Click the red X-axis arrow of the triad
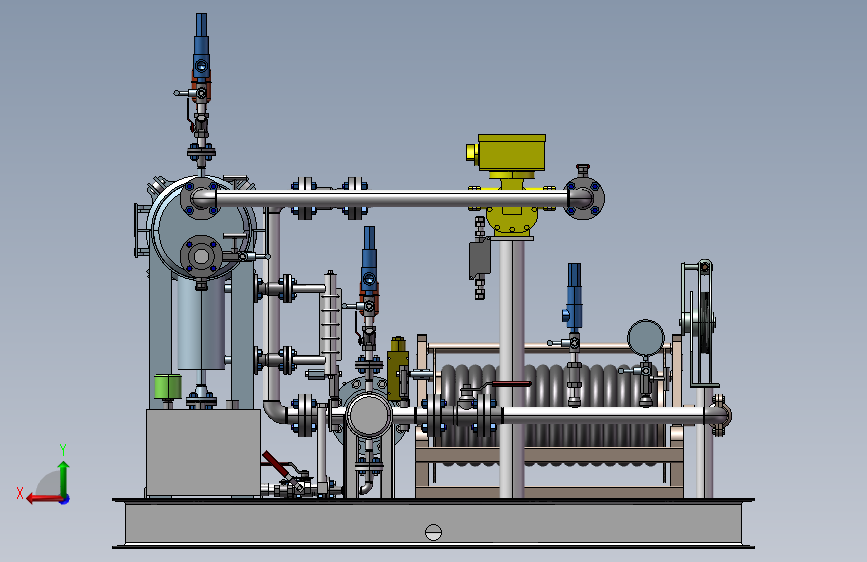This screenshot has height=562, width=867. click(44, 498)
